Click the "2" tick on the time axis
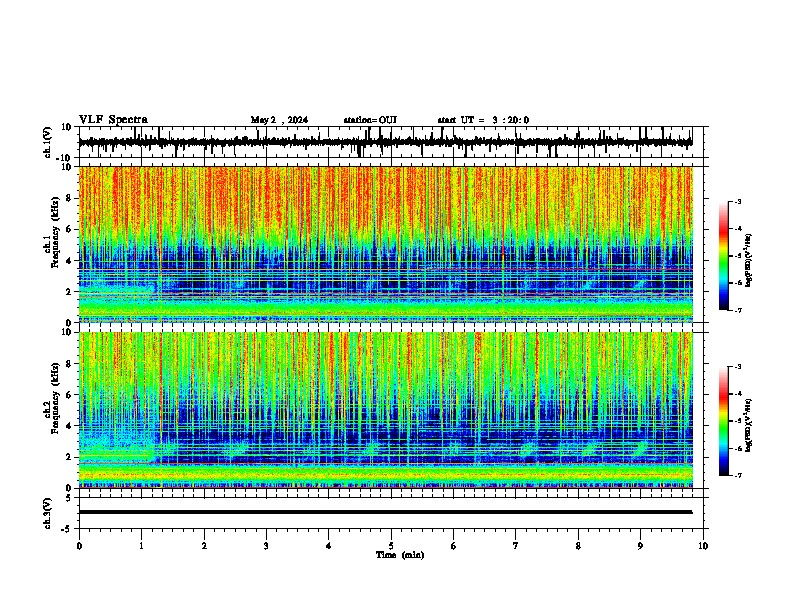The width and height of the screenshot is (792, 612). point(204,546)
